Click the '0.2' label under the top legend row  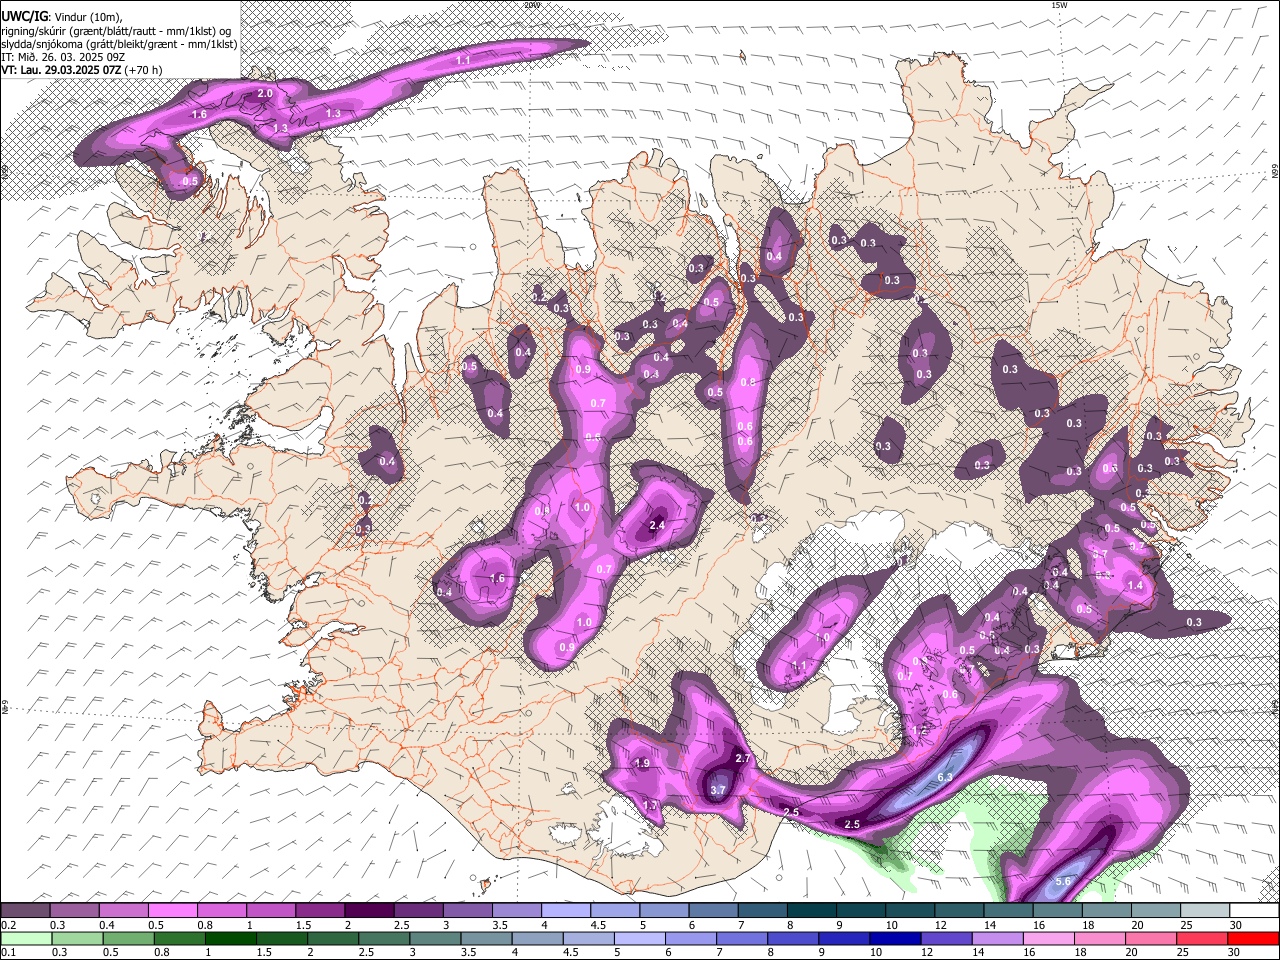pos(8,925)
